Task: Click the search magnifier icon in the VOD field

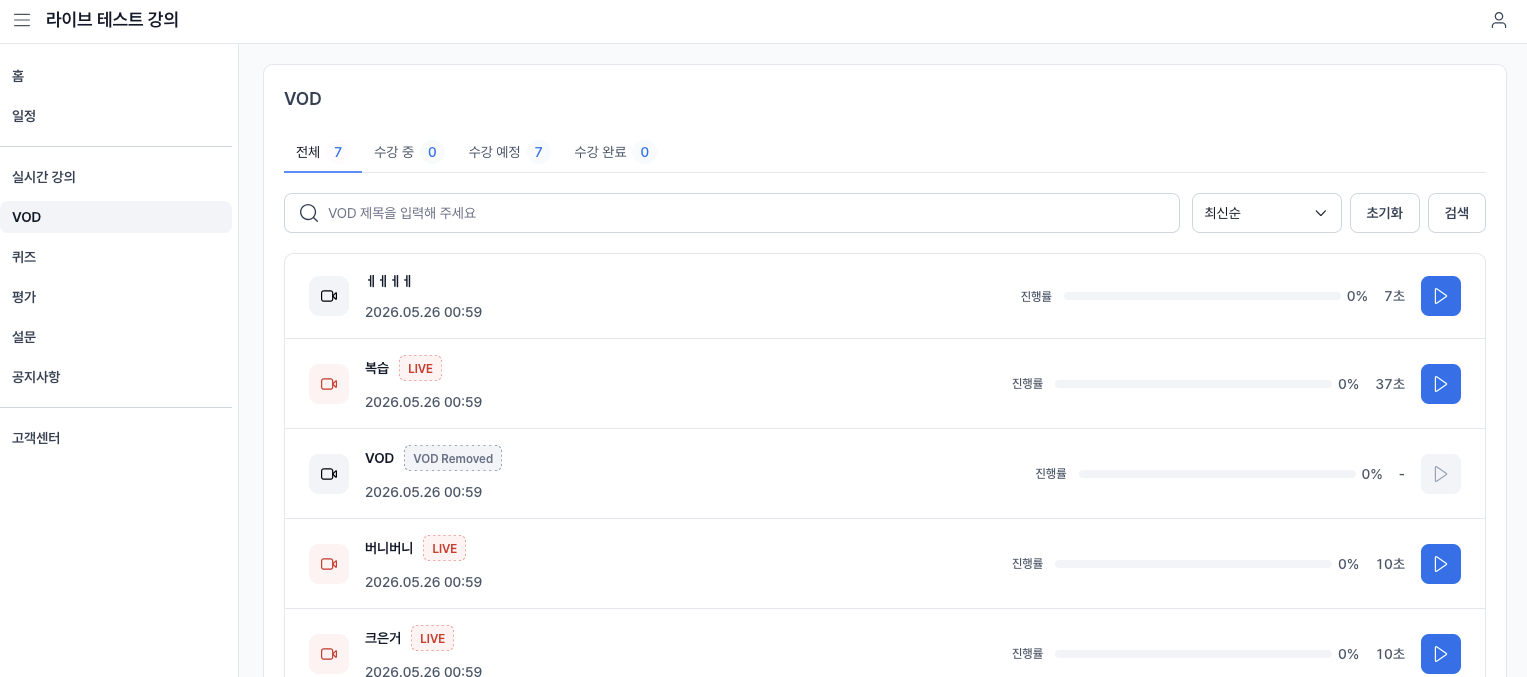Action: coord(309,213)
